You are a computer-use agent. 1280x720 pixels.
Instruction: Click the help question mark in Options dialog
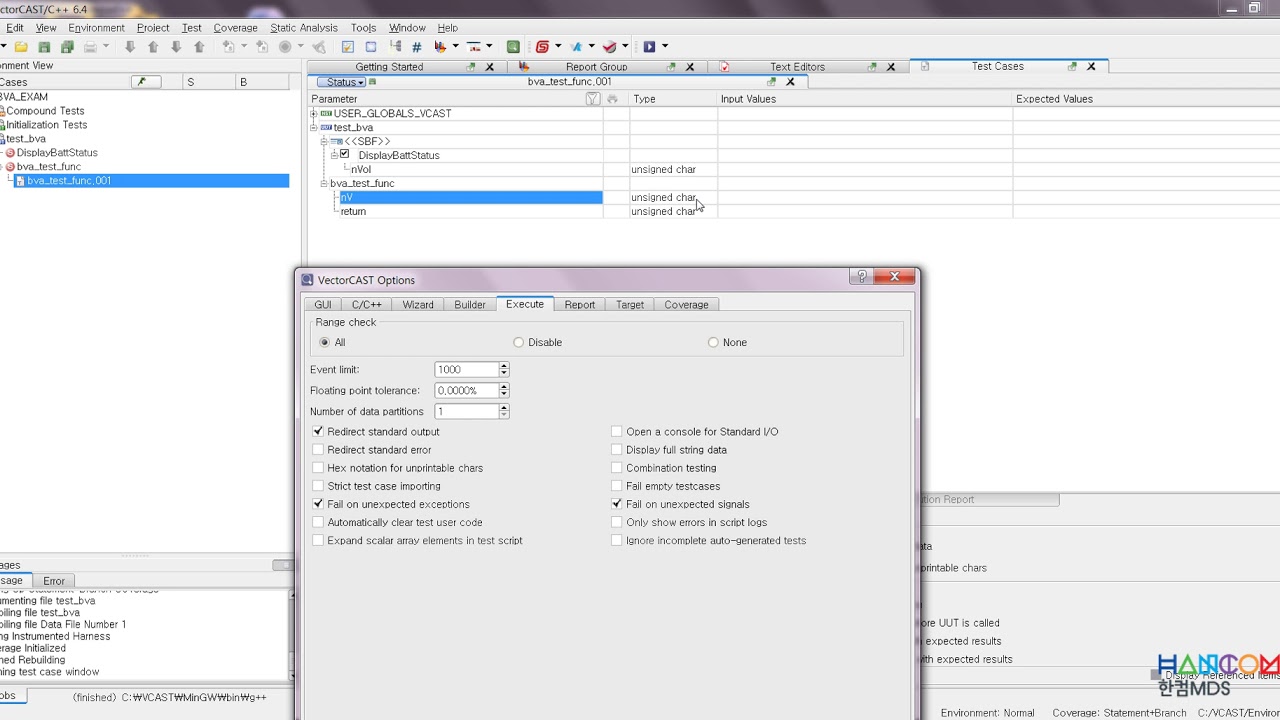tap(860, 276)
